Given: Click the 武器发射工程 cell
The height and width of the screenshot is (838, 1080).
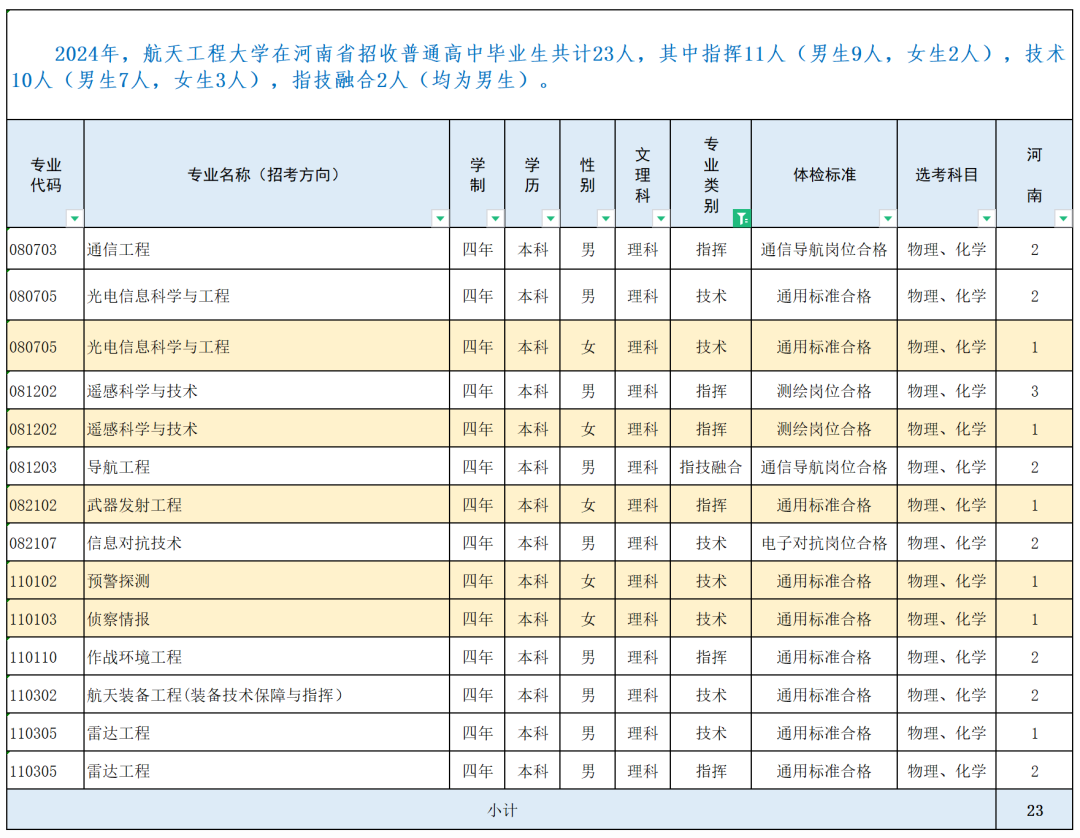Looking at the screenshot, I should (266, 505).
